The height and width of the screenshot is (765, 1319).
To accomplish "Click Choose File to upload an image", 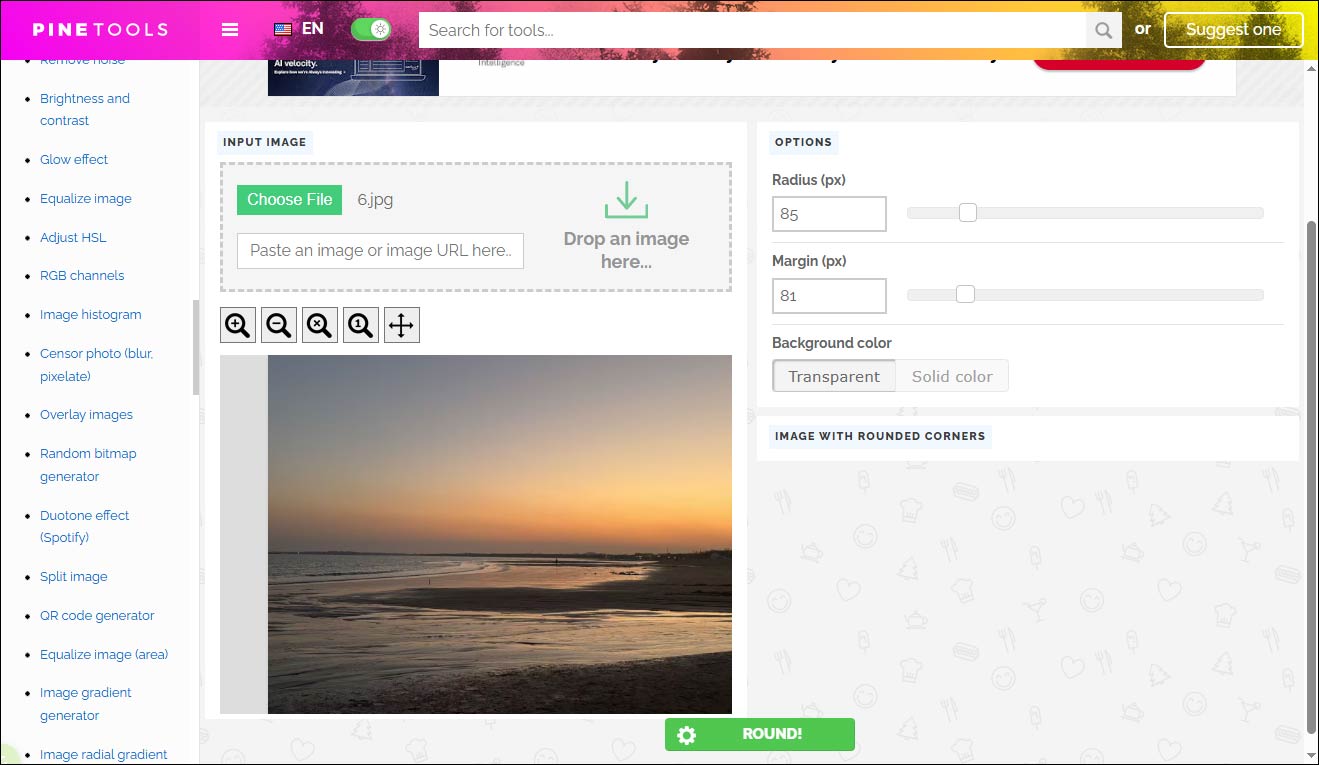I will coord(289,199).
